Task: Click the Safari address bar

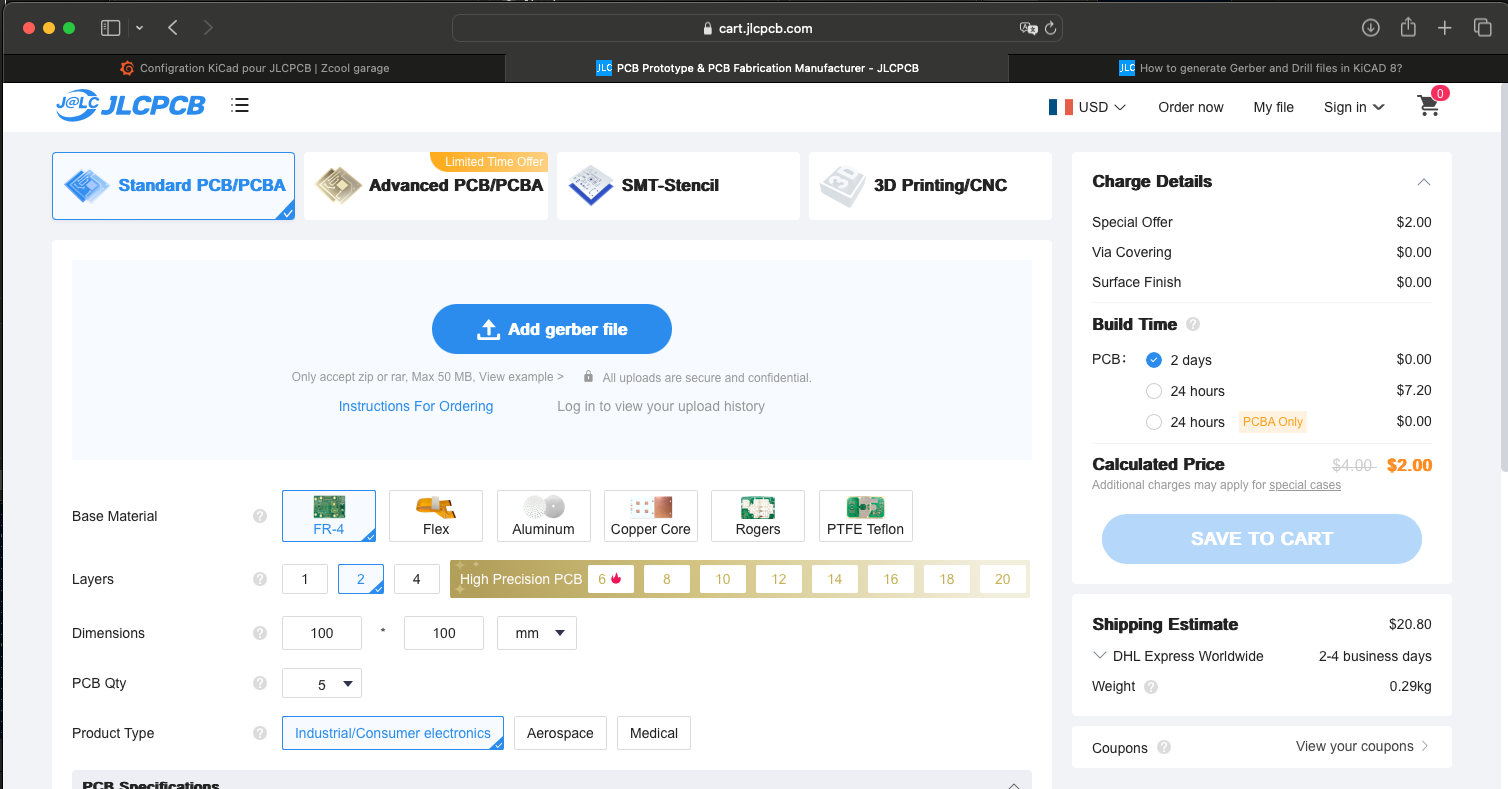Action: pyautogui.click(x=757, y=28)
